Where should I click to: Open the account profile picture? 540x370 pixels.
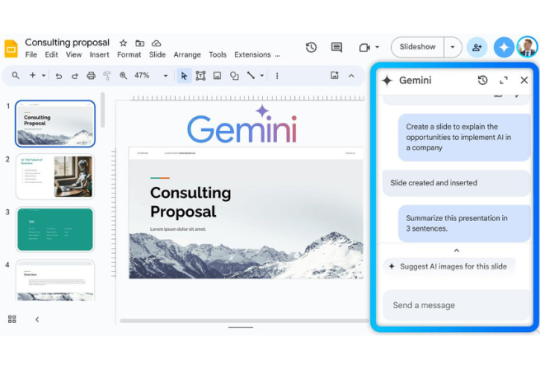coord(527,47)
